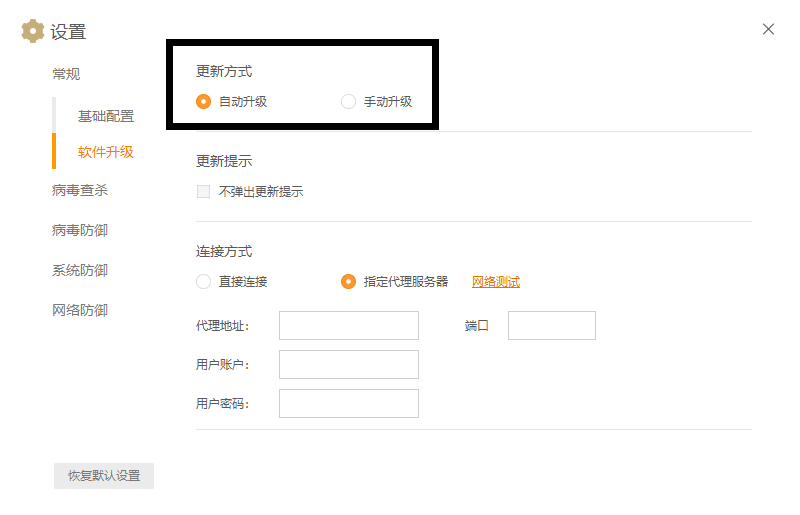
Task: Choose 直接连接 connection option
Action: pos(204,282)
